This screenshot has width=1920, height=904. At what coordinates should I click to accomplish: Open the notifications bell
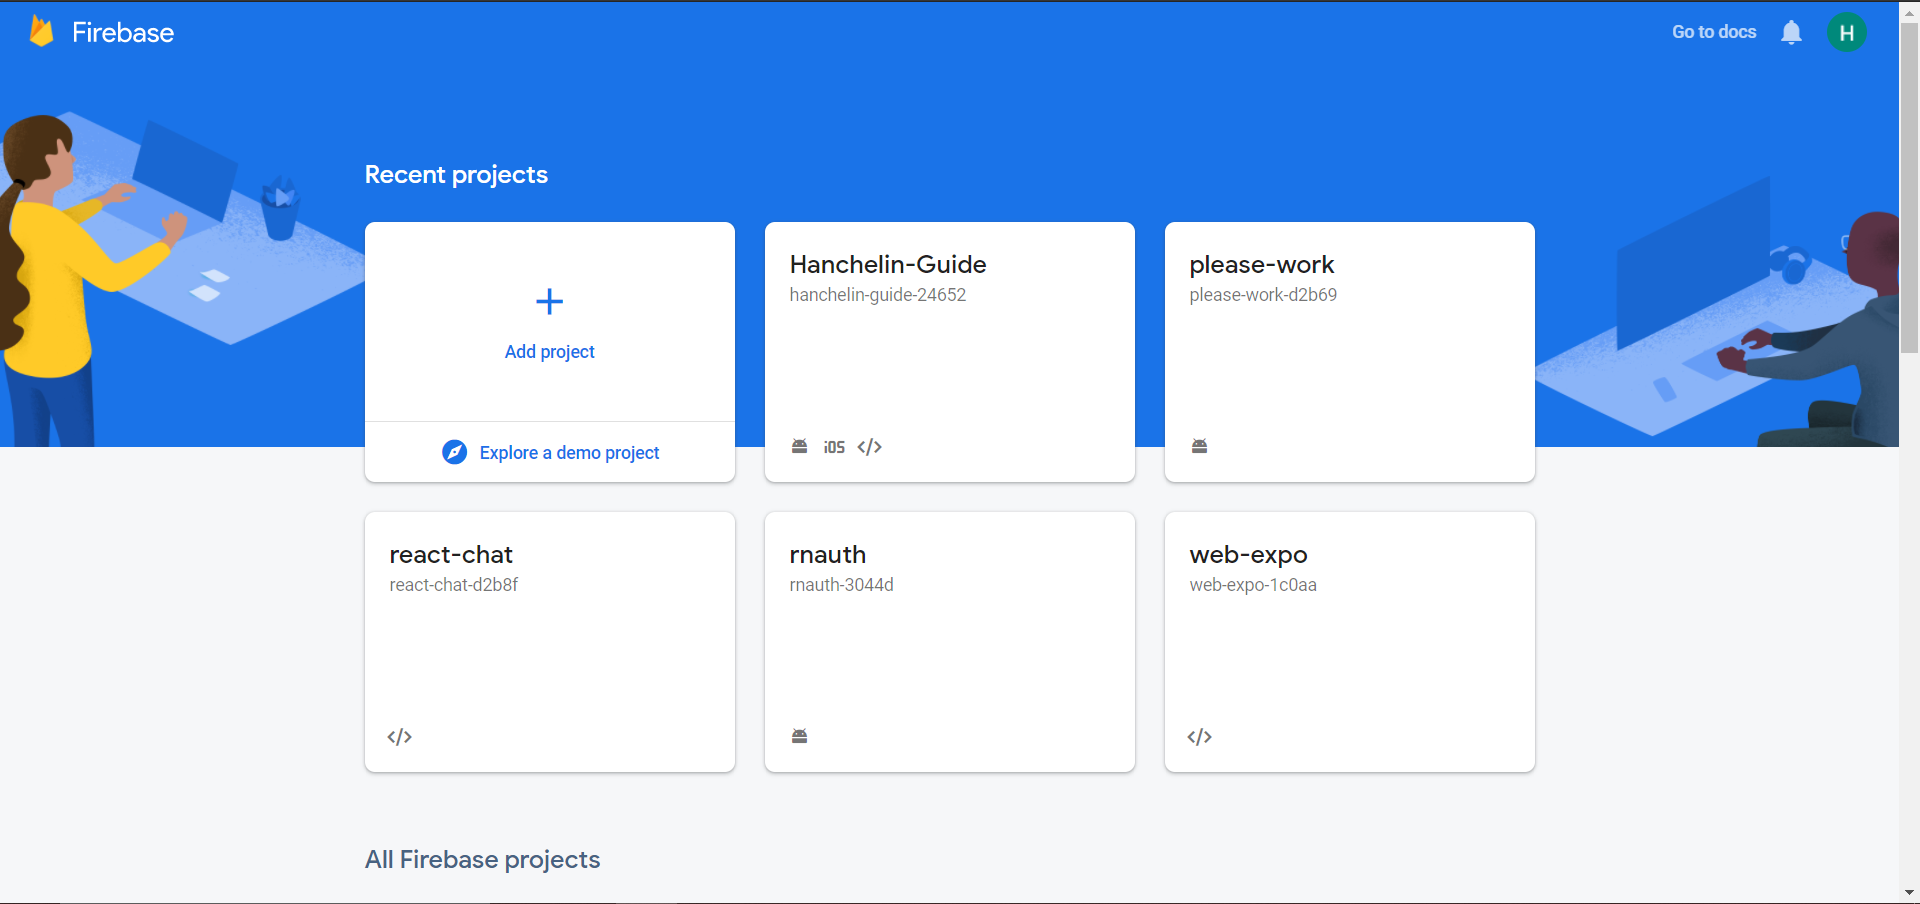pos(1791,33)
